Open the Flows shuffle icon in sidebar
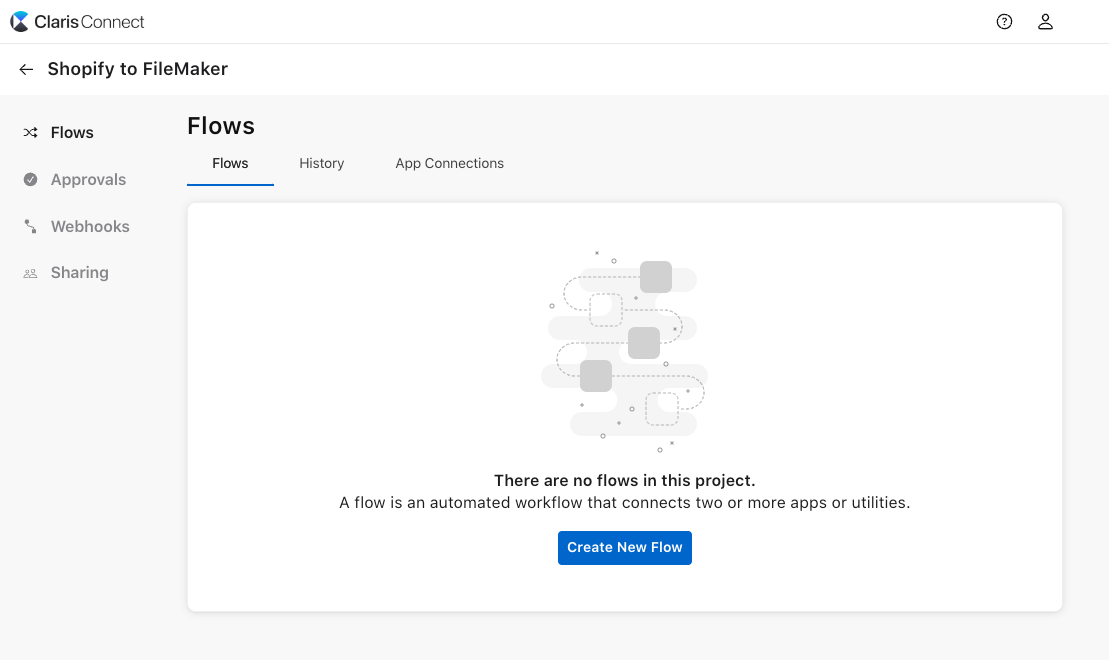The width and height of the screenshot is (1109, 660). [31, 132]
